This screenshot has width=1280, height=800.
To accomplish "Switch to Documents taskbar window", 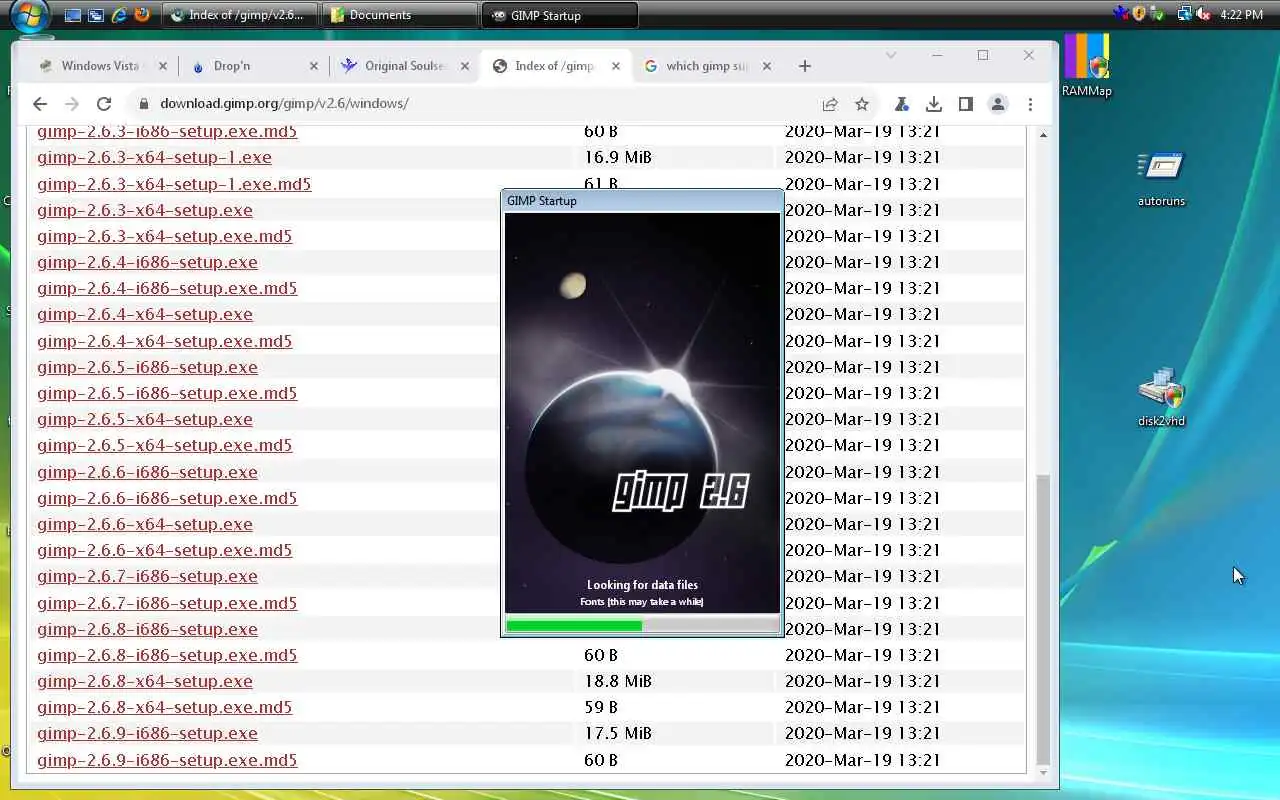I will pos(400,15).
